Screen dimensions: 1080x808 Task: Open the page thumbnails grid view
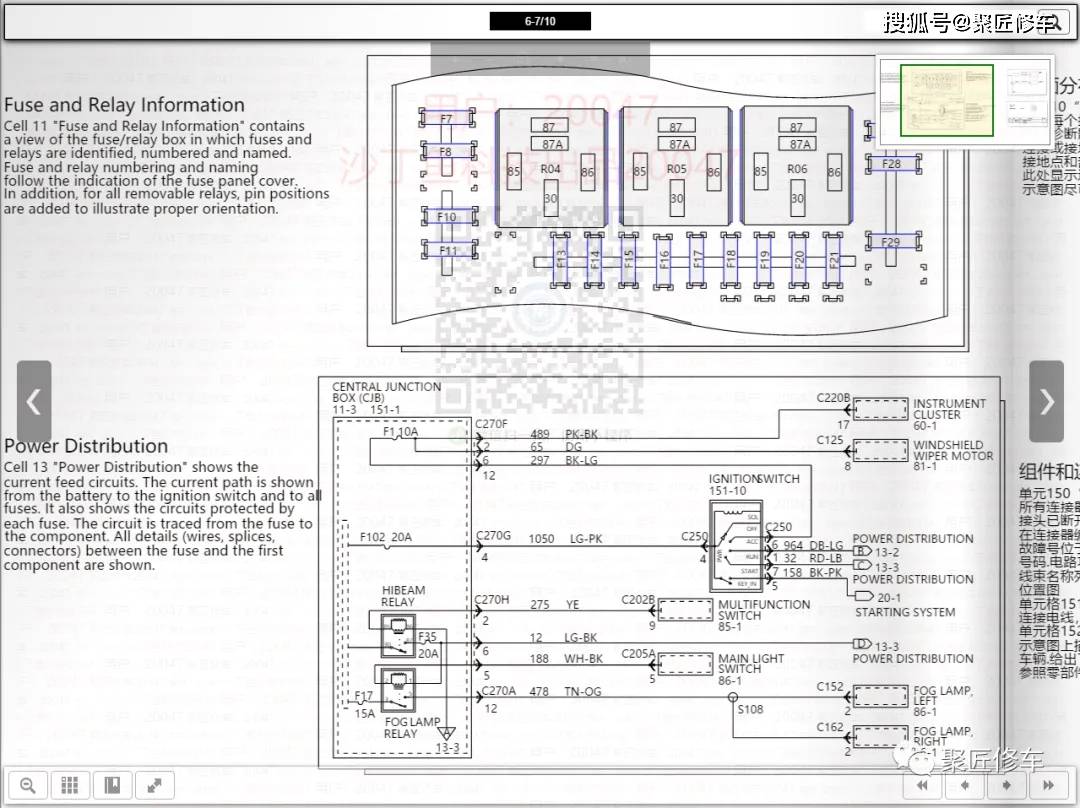[70, 785]
